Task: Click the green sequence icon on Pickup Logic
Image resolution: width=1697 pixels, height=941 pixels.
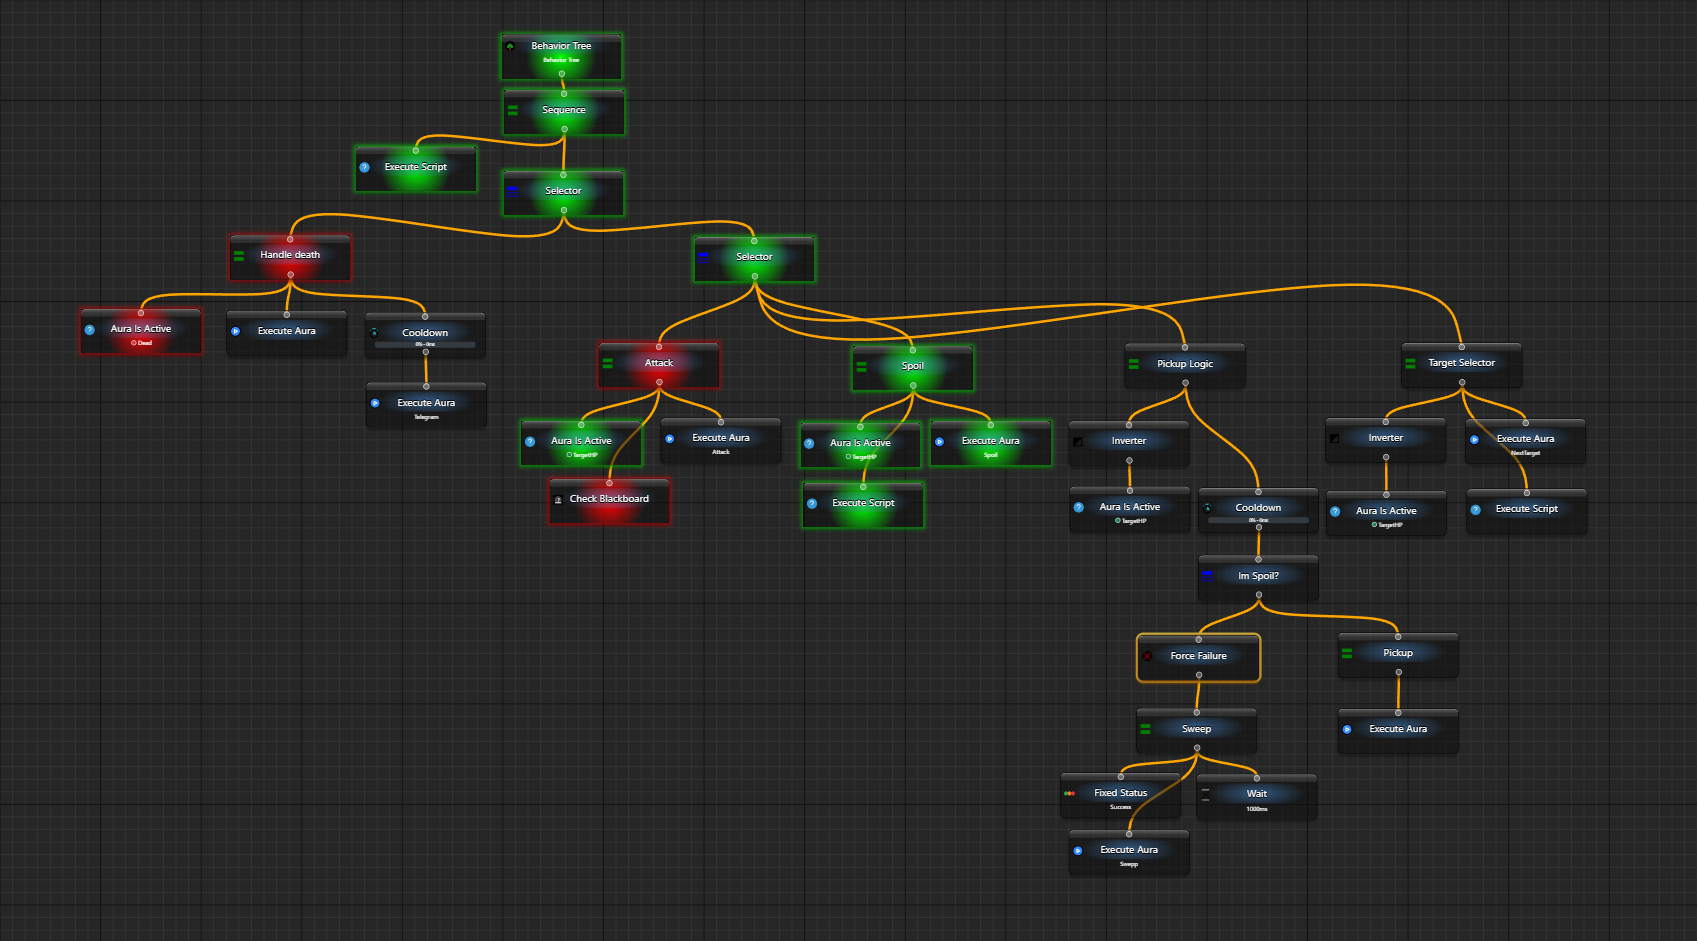Action: [x=1134, y=364]
